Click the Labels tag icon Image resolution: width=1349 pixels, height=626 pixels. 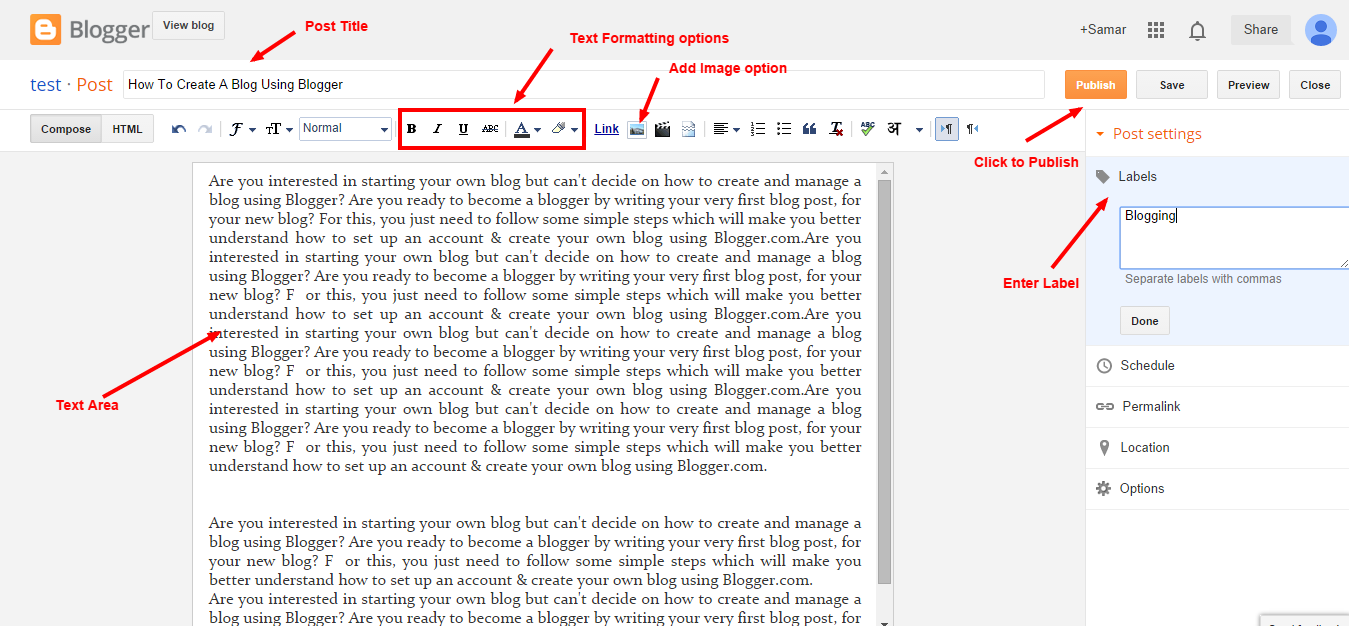1103,177
